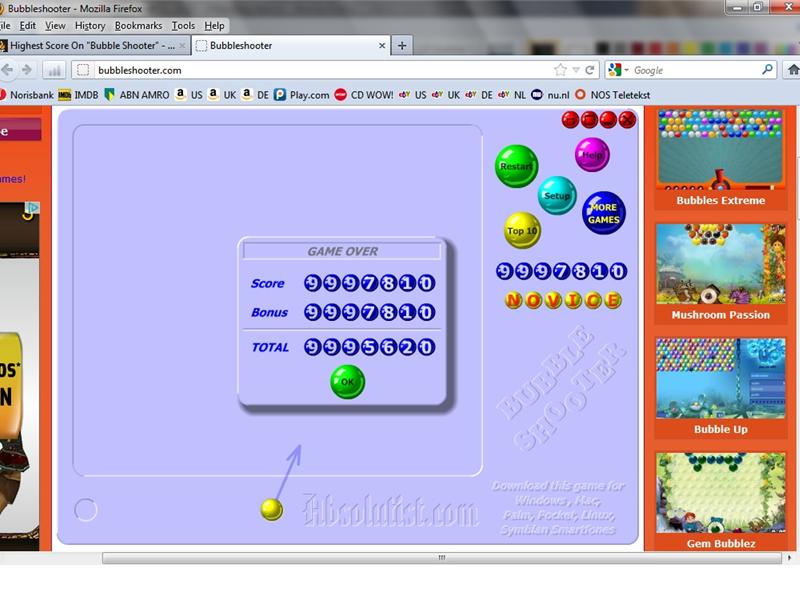800x600 pixels.
Task: Click the search magnifier icon
Action: [767, 69]
